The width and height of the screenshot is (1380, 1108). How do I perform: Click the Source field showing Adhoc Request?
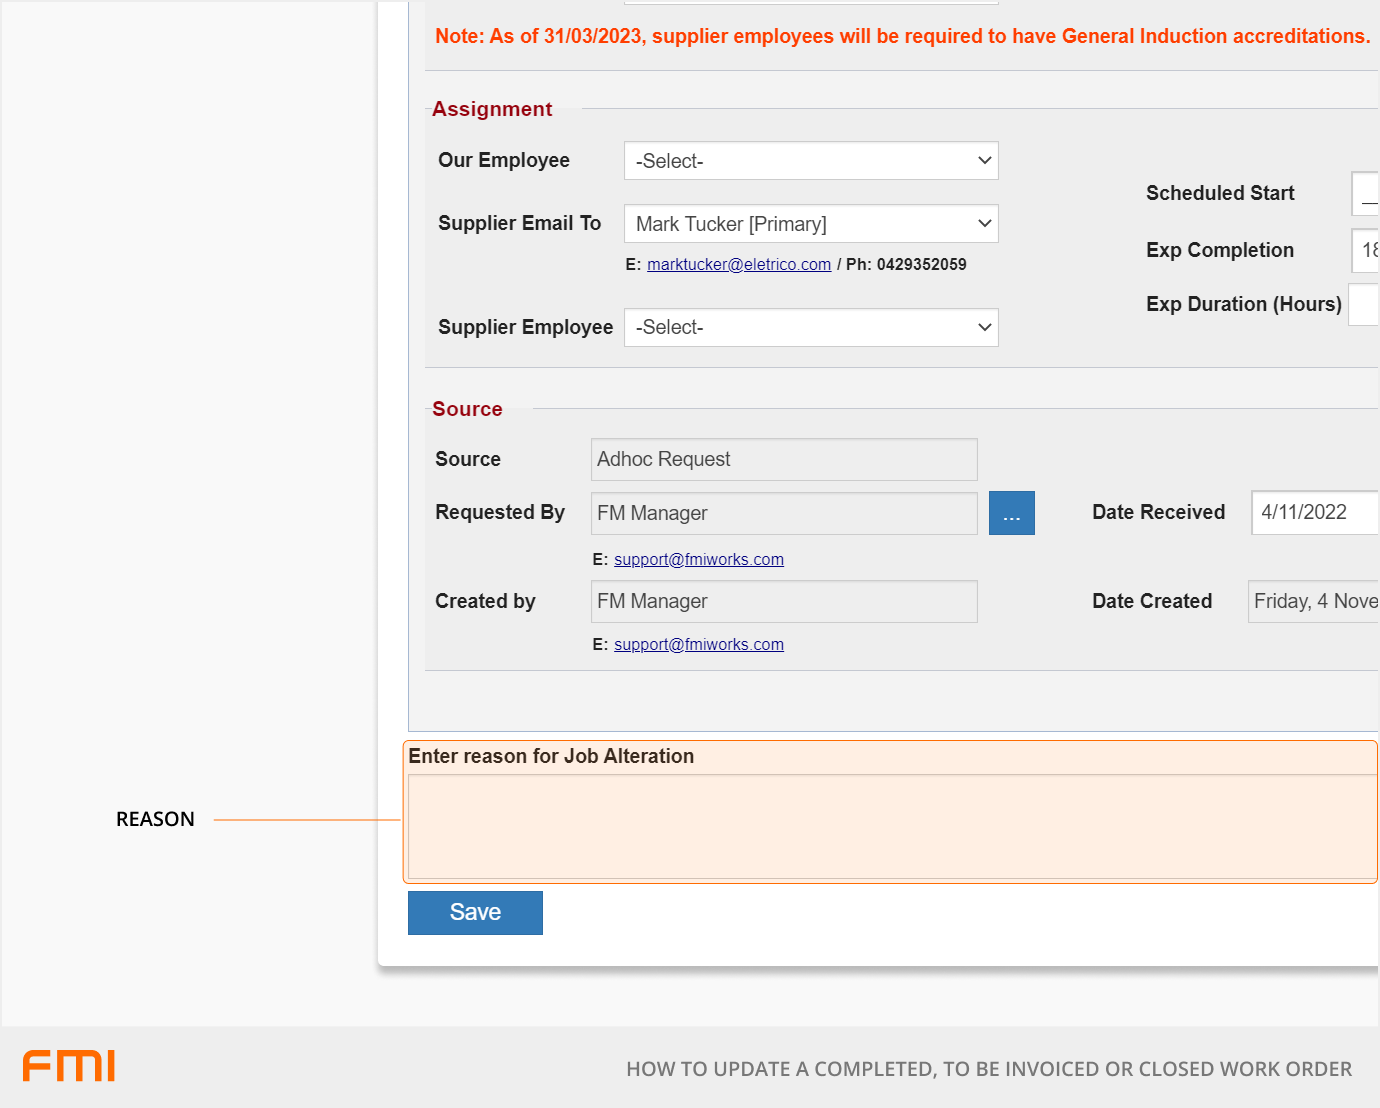(x=783, y=460)
